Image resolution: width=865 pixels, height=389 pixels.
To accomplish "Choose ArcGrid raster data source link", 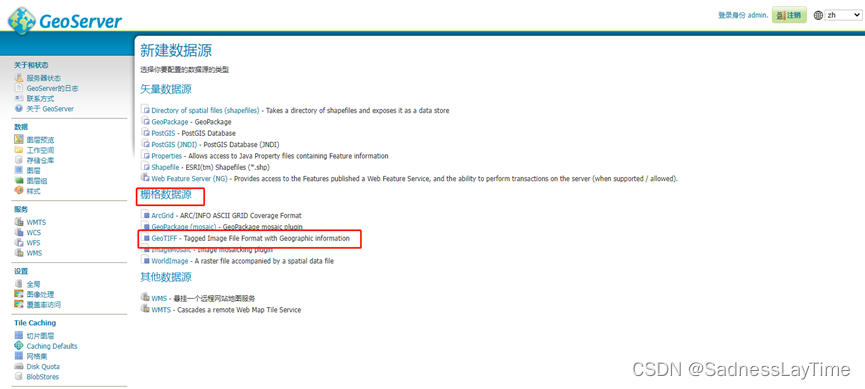I will click(x=162, y=215).
